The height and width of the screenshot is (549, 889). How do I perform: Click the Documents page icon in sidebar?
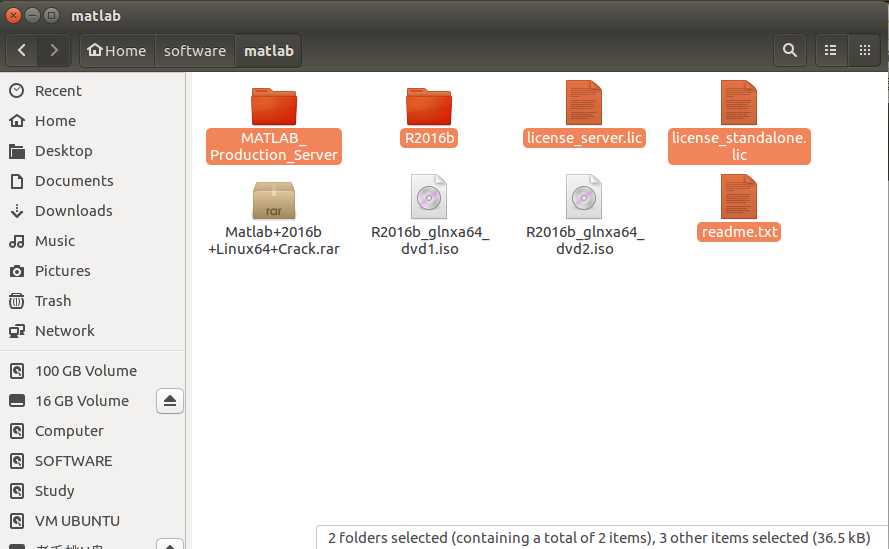(x=17, y=181)
